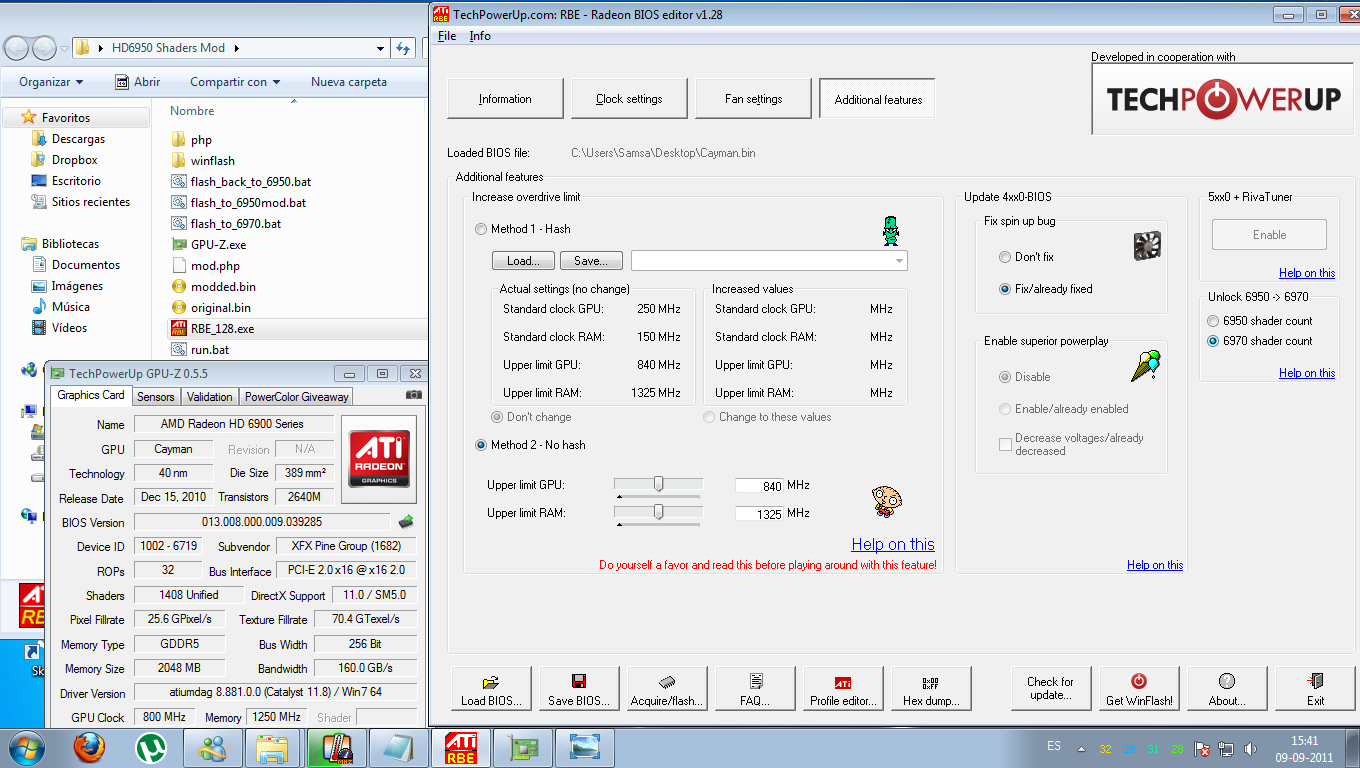Click the Load BIOS button
1360x768 pixels.
coord(491,689)
